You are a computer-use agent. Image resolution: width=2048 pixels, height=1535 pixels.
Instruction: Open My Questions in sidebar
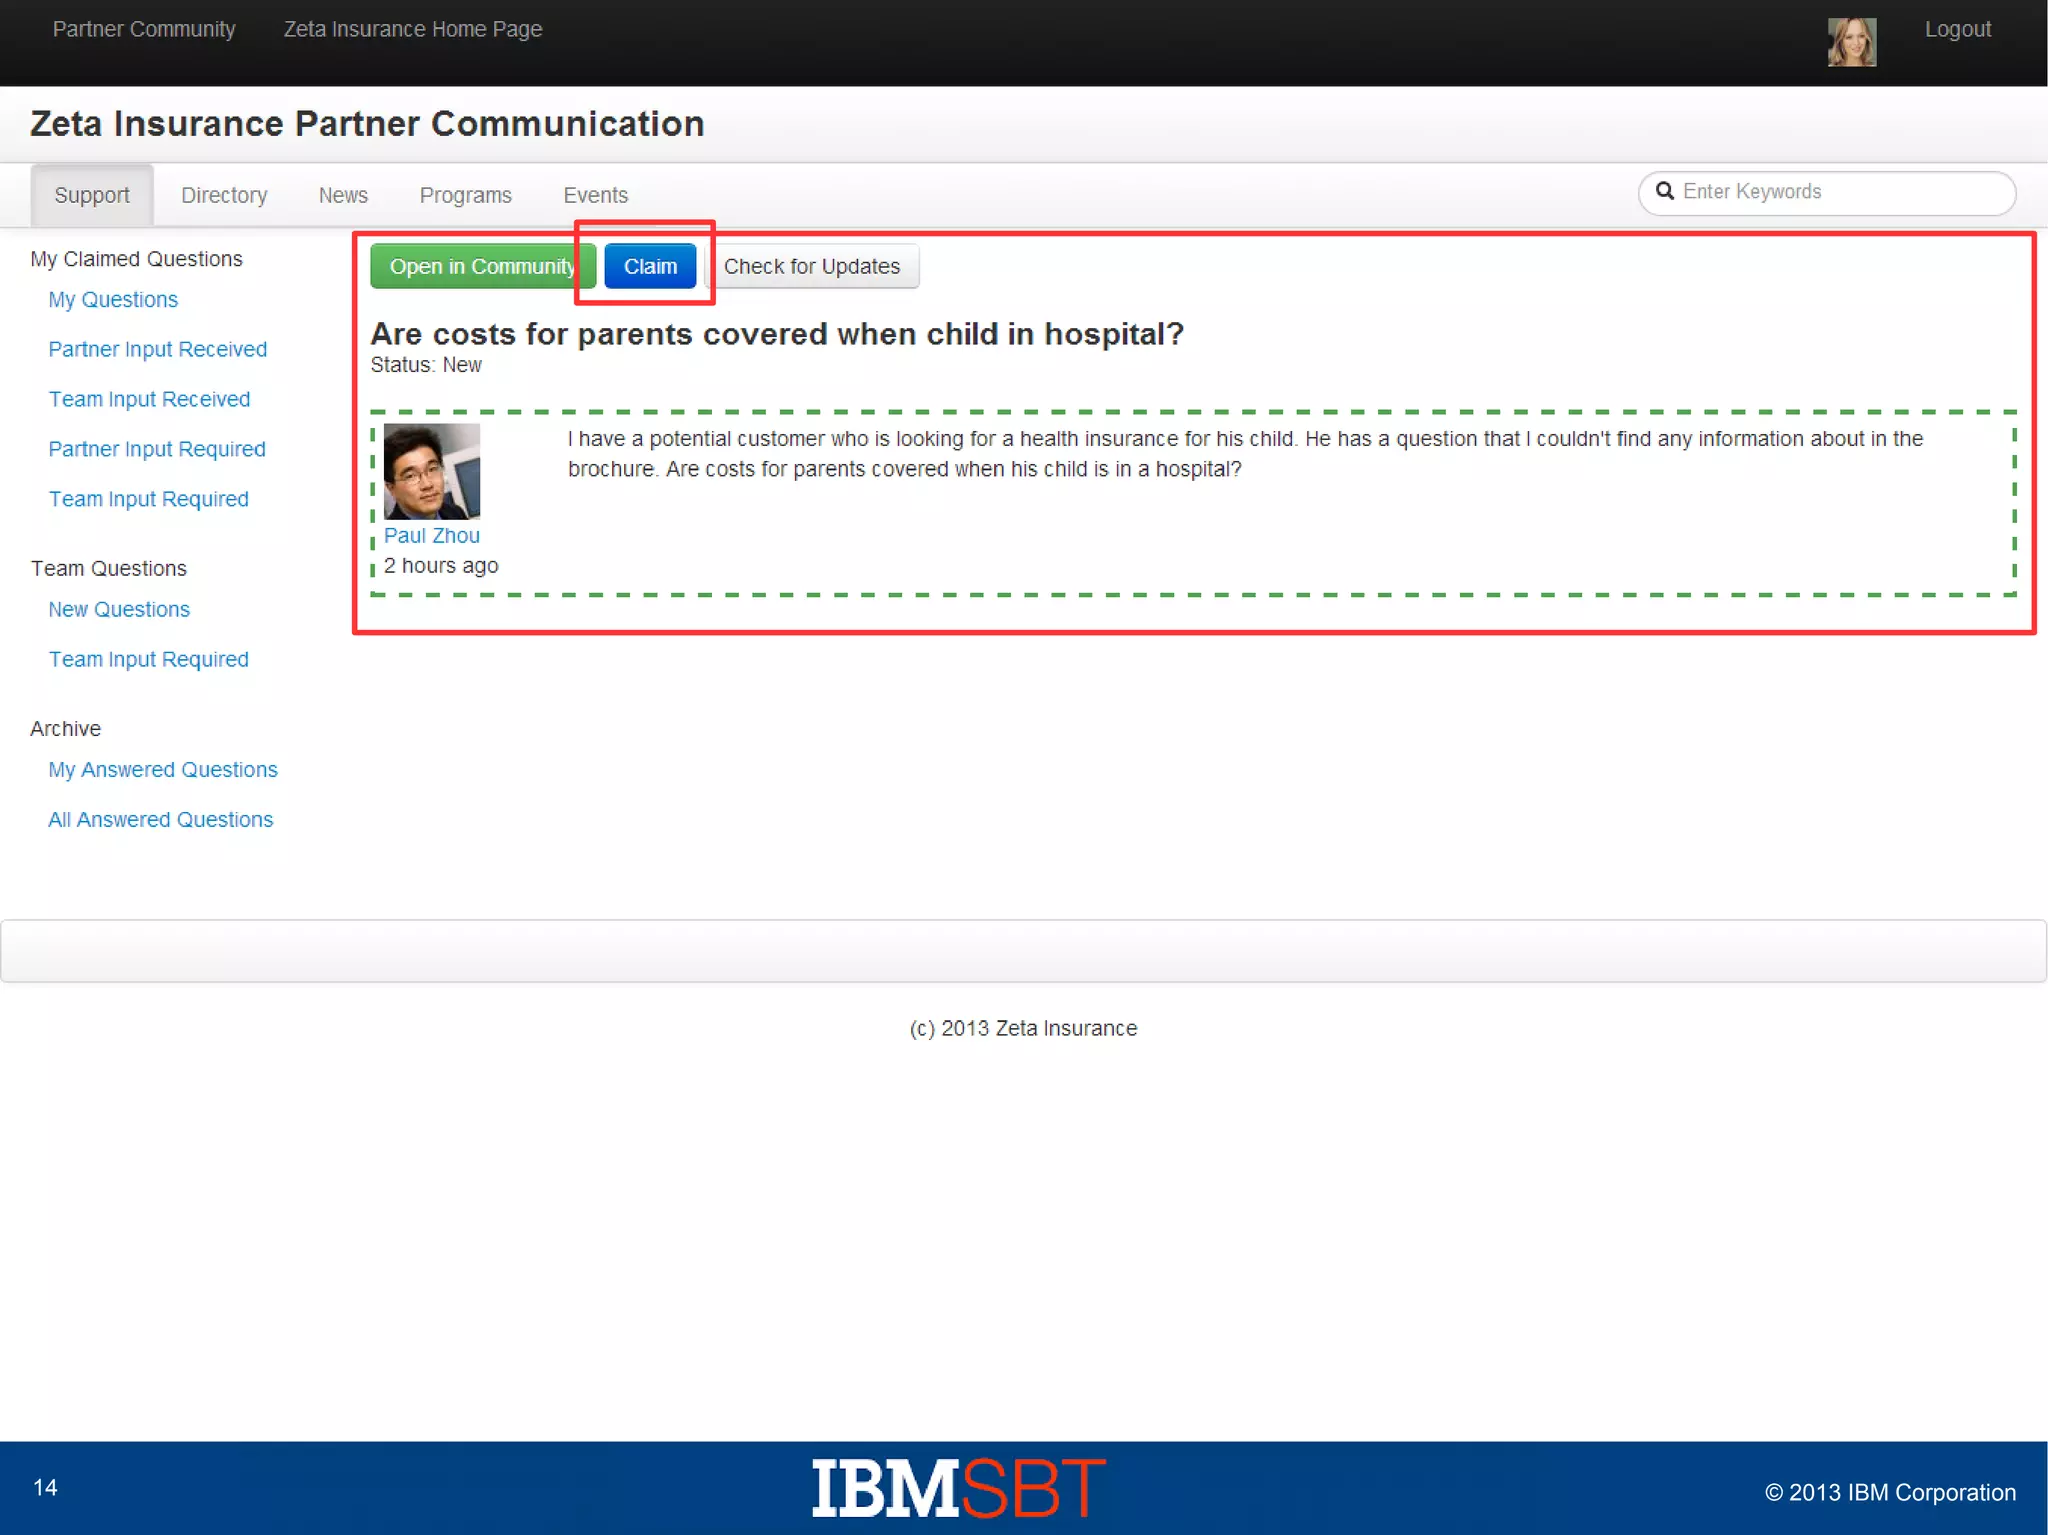pos(113,299)
